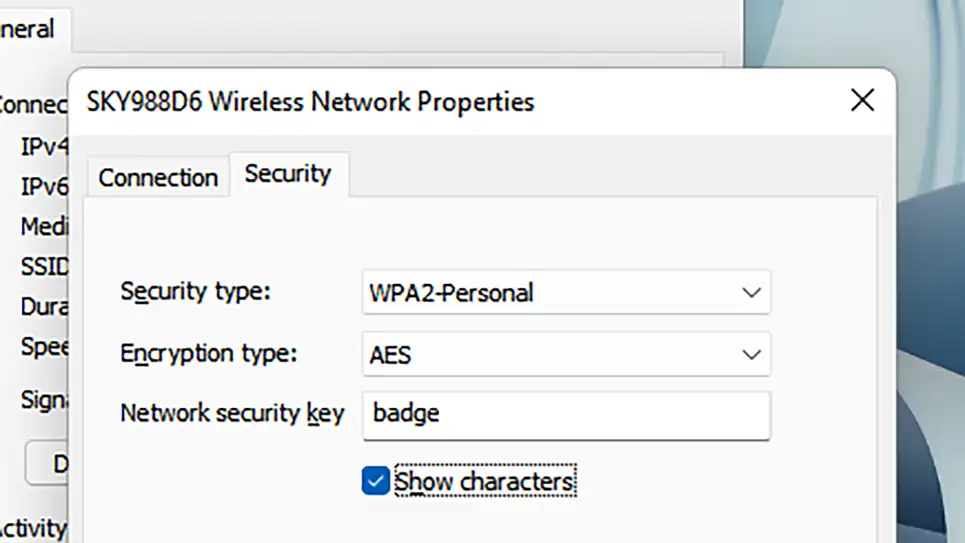This screenshot has height=543, width=965.
Task: Select the Security tab
Action: (x=288, y=174)
